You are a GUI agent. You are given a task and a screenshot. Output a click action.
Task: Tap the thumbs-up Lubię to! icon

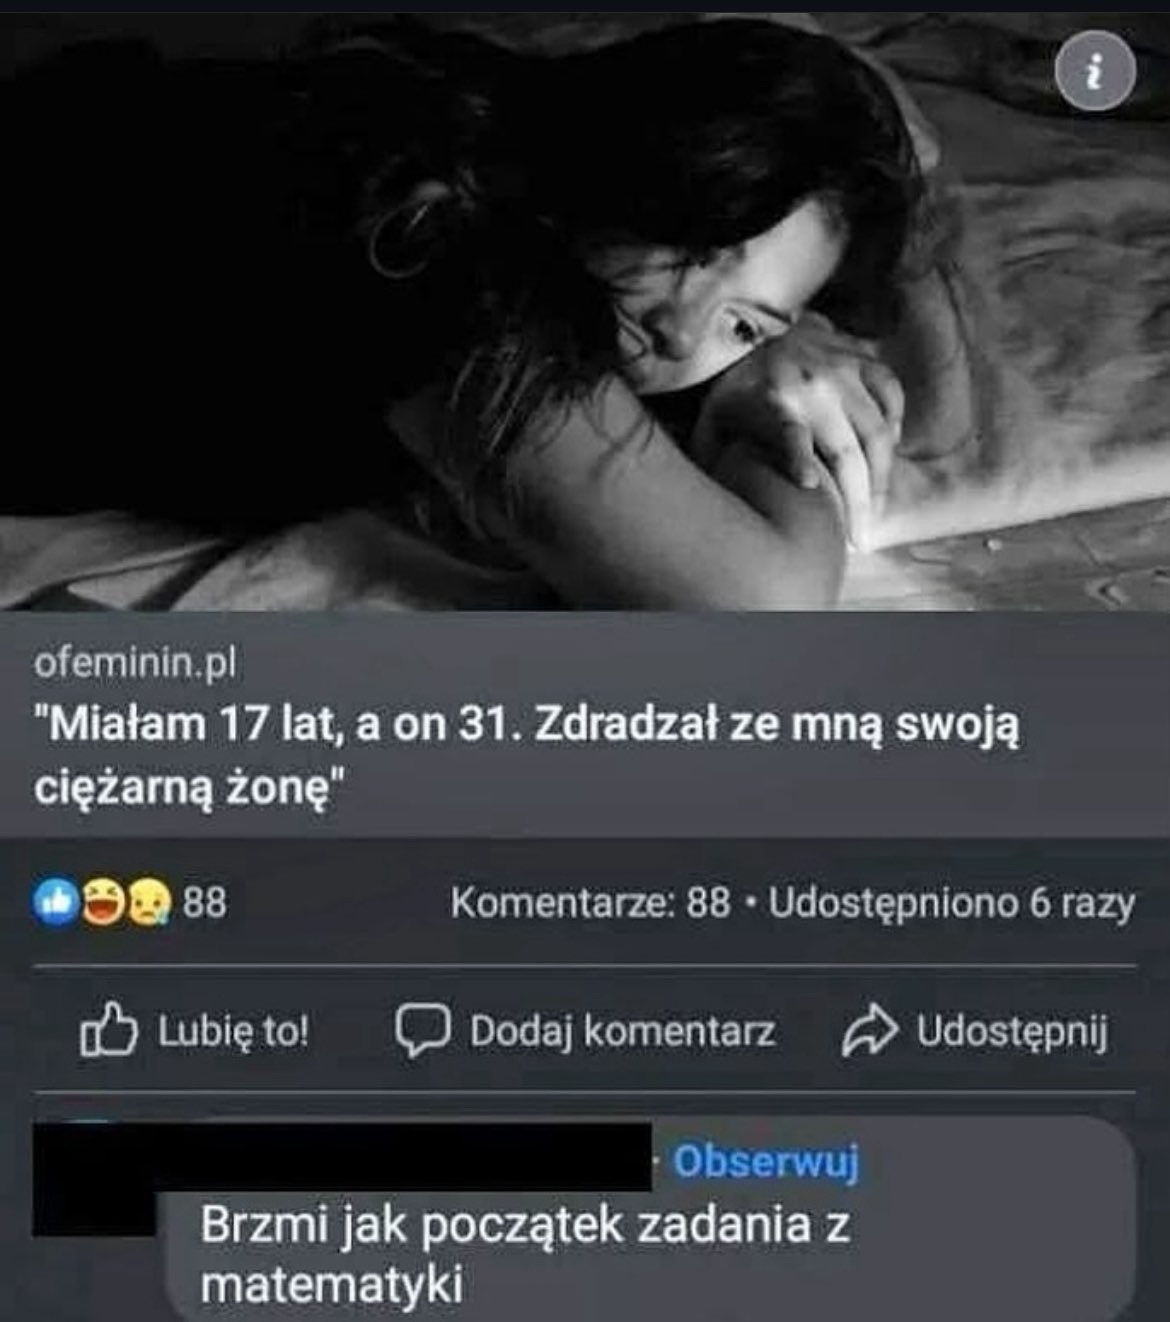(108, 1030)
